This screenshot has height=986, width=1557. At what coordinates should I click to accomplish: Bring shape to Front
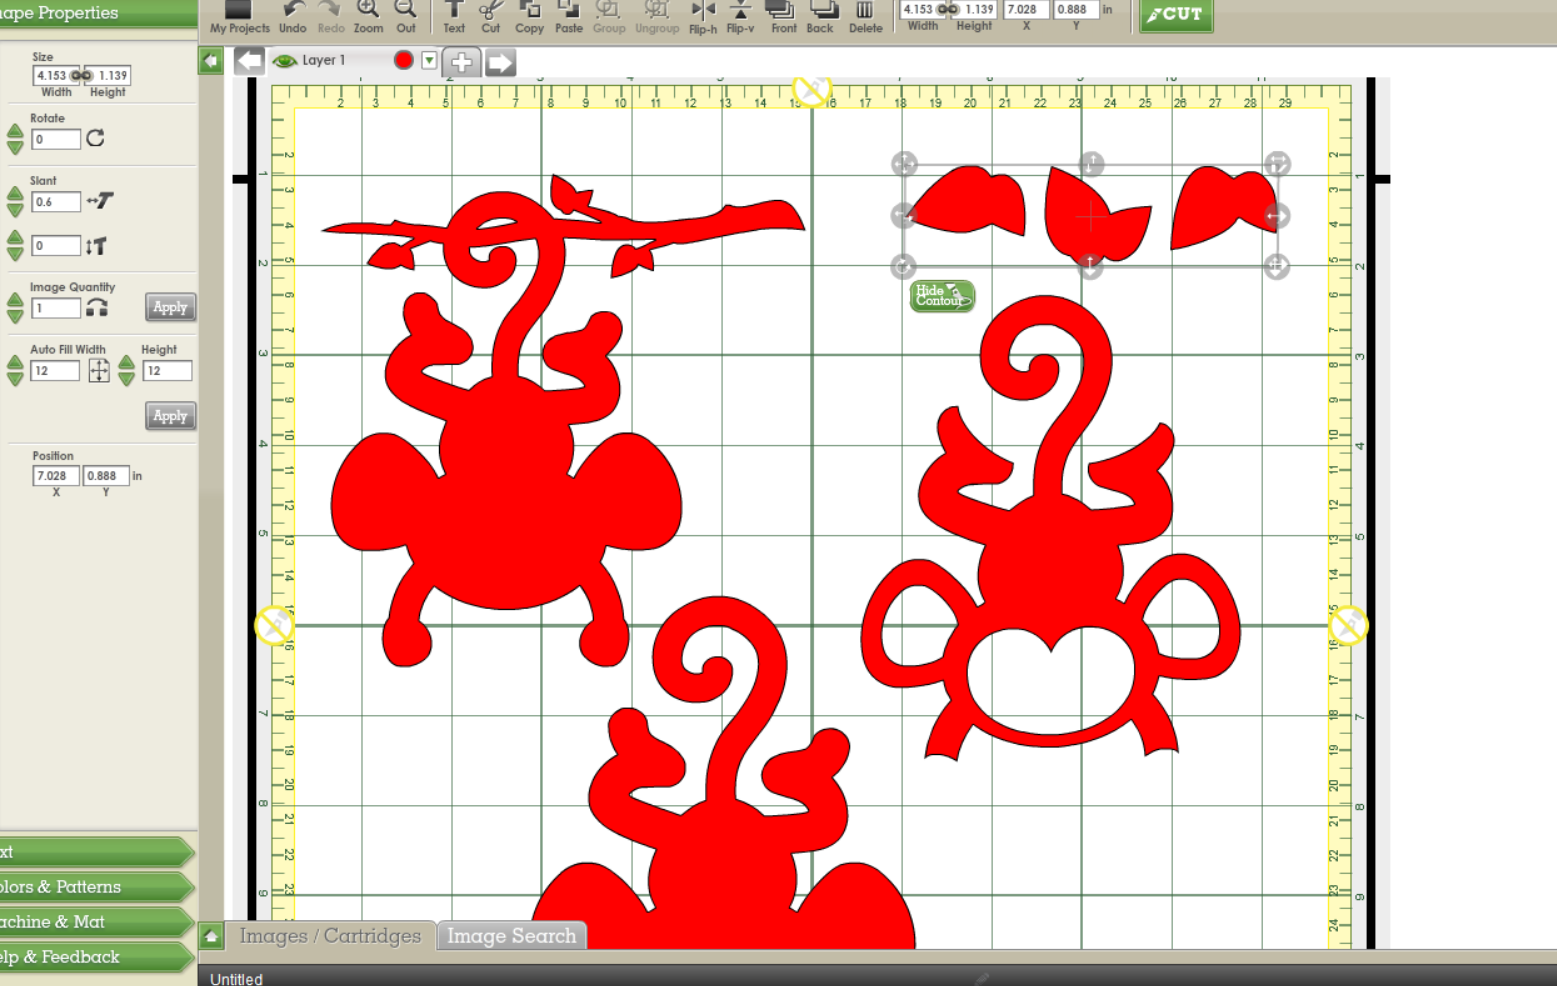(783, 11)
